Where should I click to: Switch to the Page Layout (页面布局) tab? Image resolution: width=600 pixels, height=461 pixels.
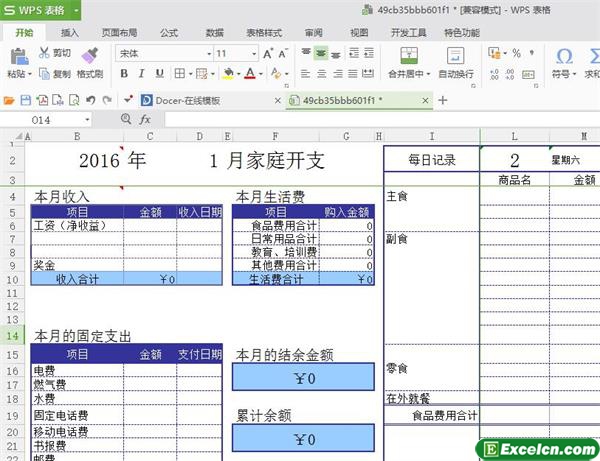(x=119, y=33)
